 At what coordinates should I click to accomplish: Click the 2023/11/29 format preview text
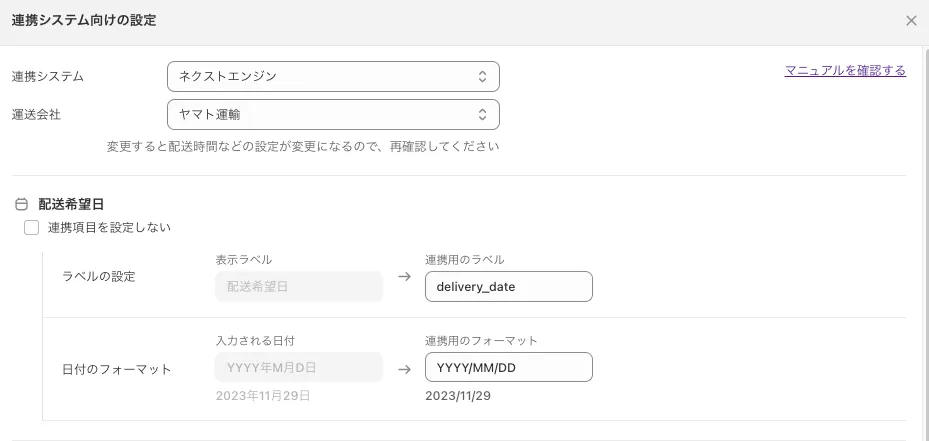click(458, 396)
